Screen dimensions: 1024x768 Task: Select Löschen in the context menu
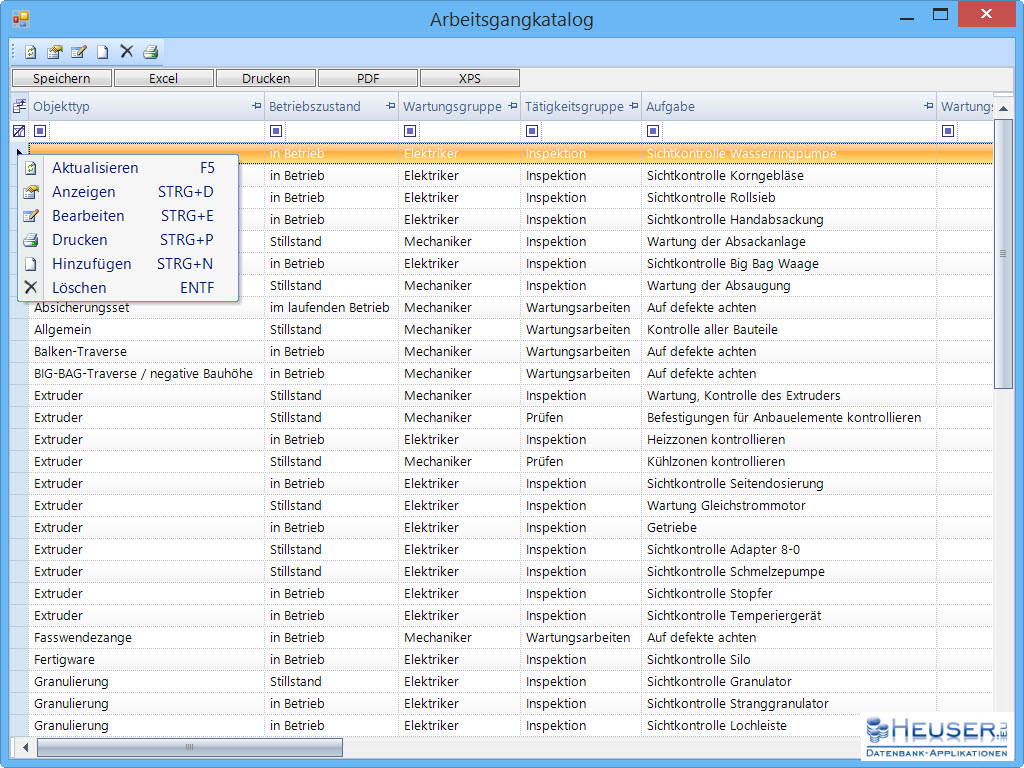pos(79,288)
